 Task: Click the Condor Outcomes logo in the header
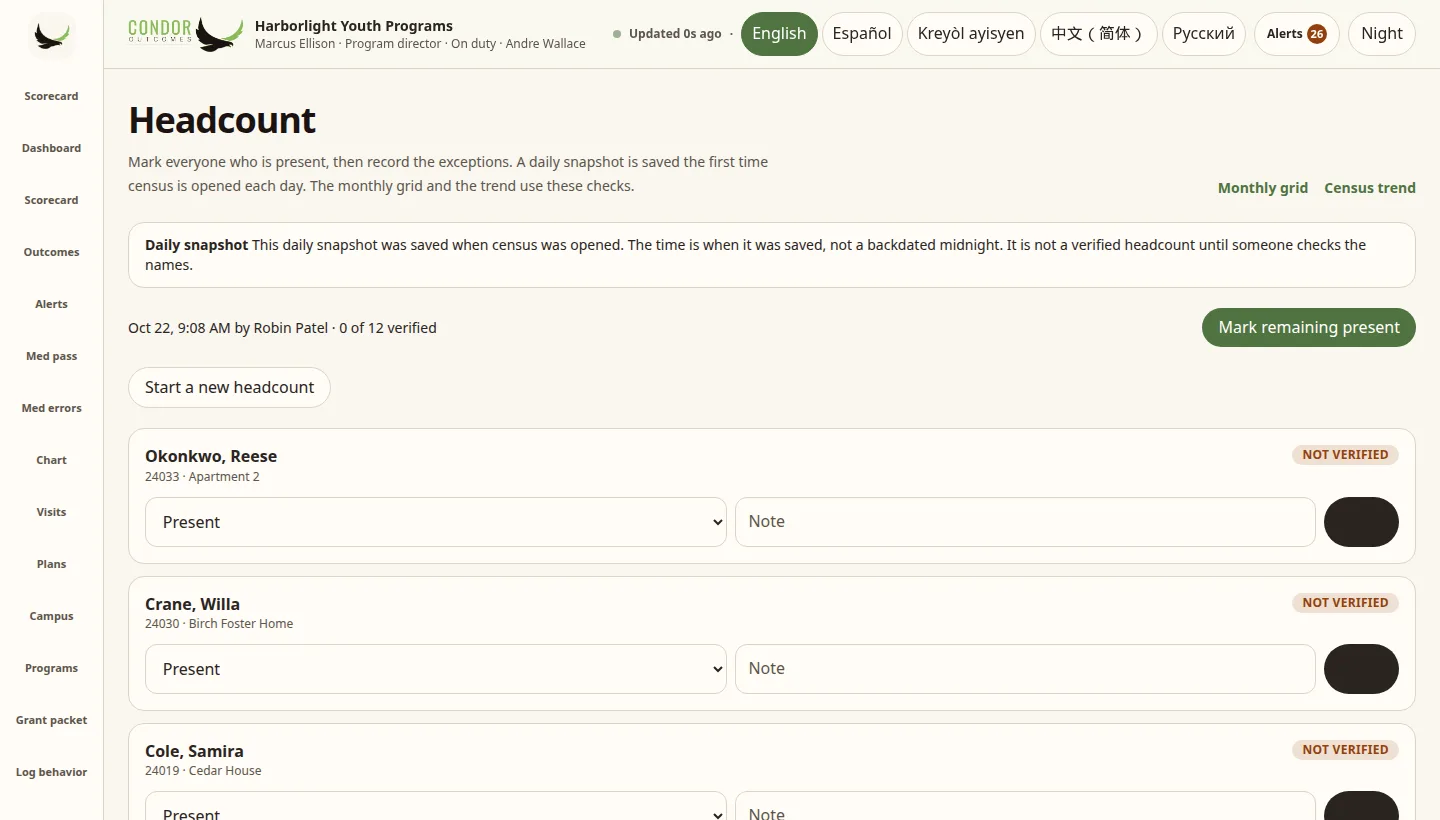point(186,34)
